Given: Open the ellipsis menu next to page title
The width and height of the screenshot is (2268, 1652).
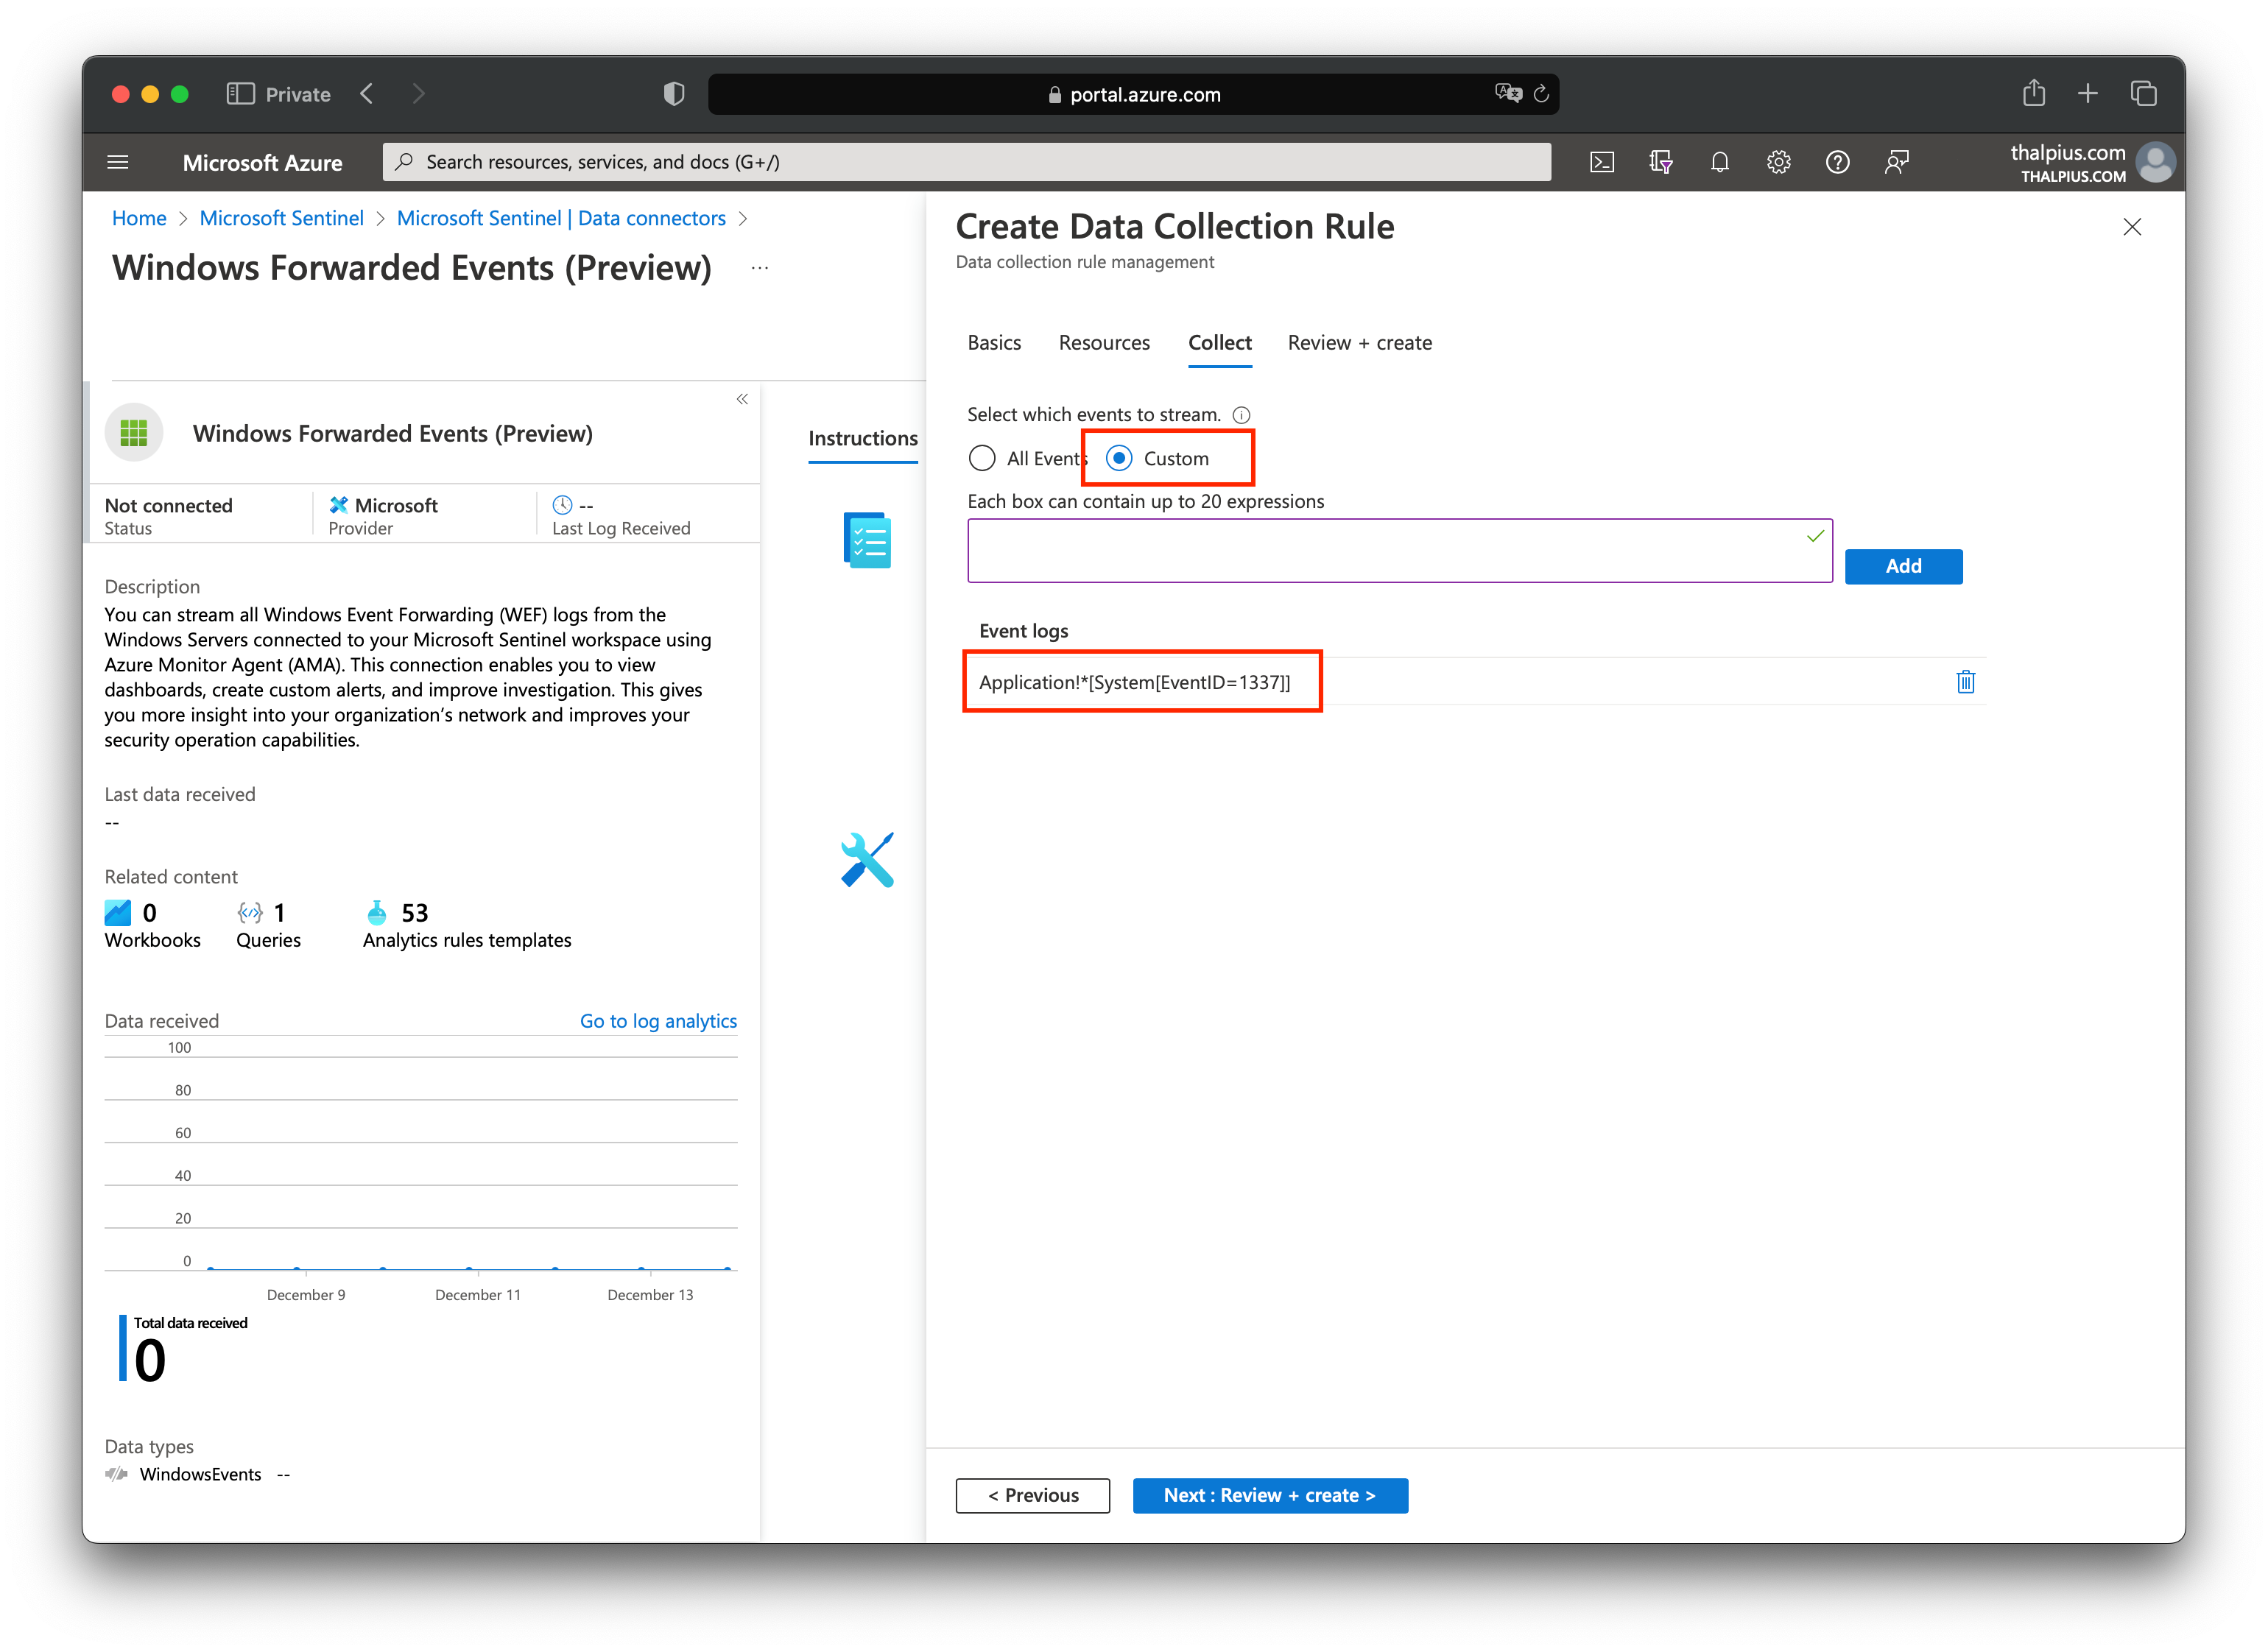Looking at the screenshot, I should (760, 268).
